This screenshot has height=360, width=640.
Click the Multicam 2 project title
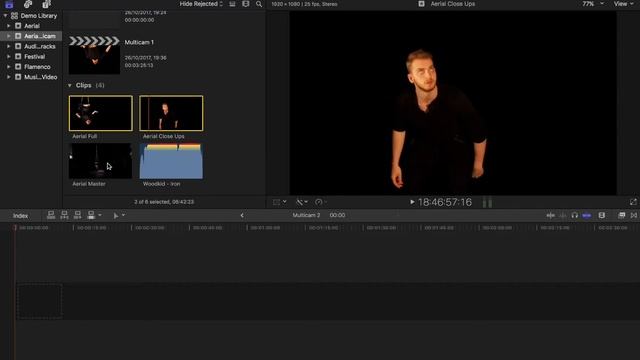click(x=306, y=215)
